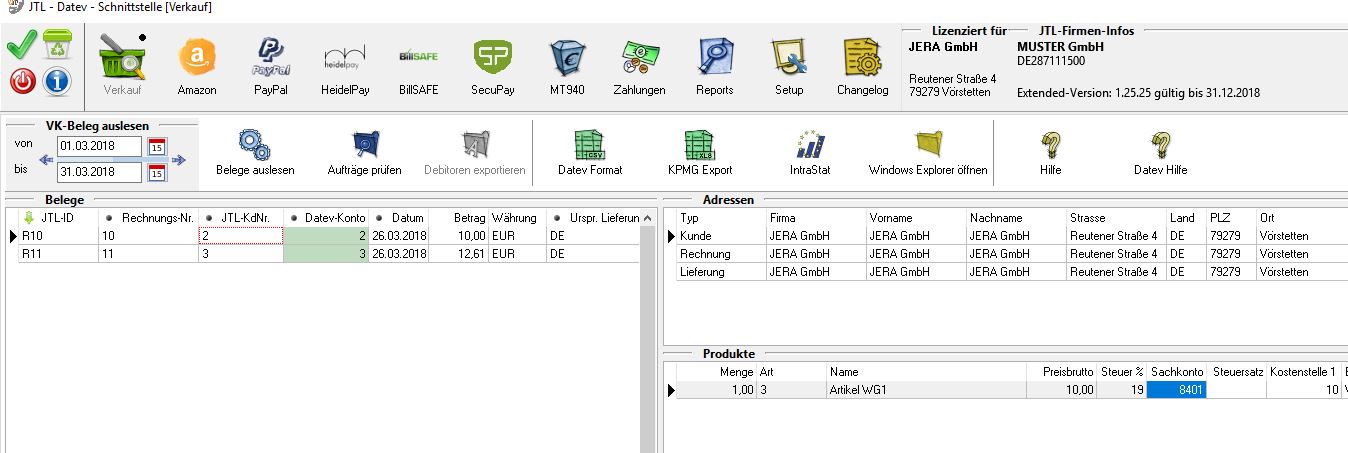
Task: Open Hilfe
Action: tap(1050, 153)
